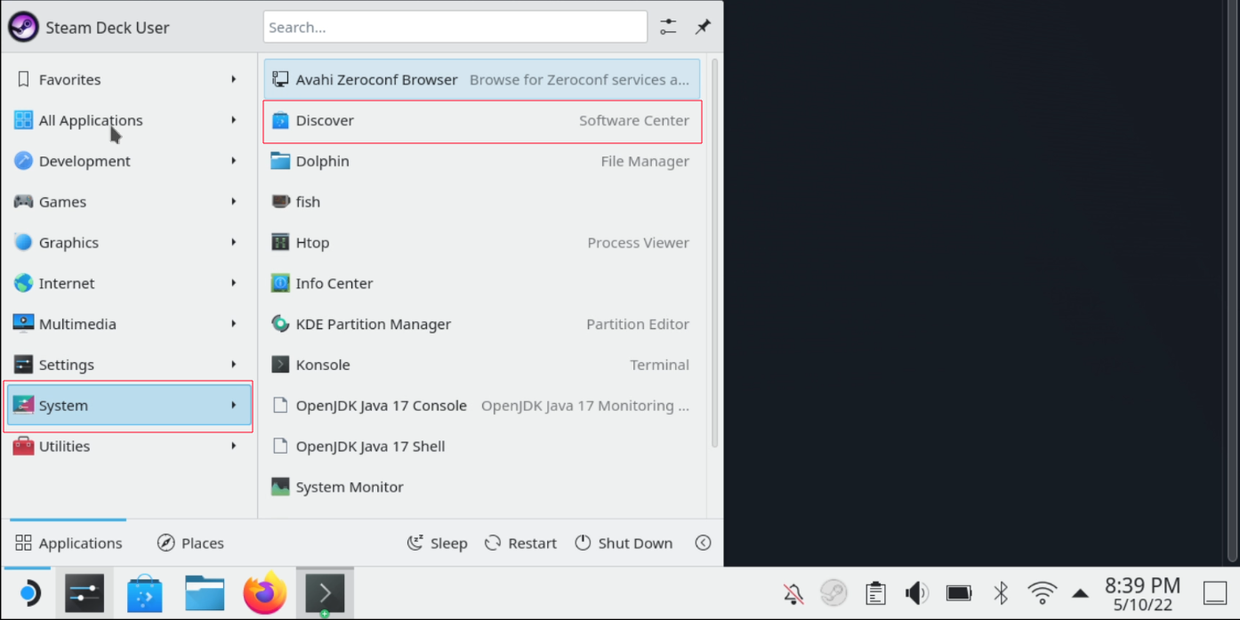Screen dimensions: 1240x620
Task: Expand the Utilities submenu arrow
Action: point(234,447)
